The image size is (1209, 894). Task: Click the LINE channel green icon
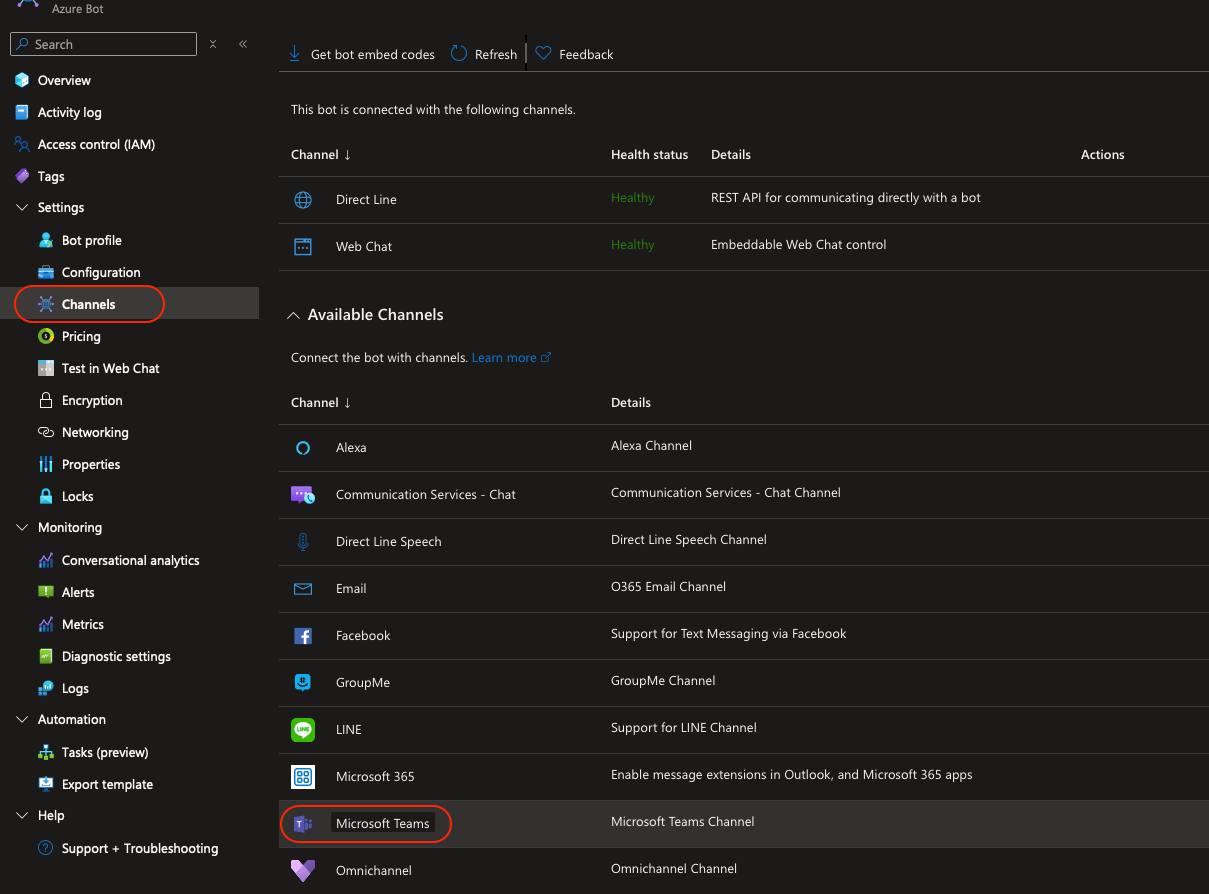[x=303, y=730]
